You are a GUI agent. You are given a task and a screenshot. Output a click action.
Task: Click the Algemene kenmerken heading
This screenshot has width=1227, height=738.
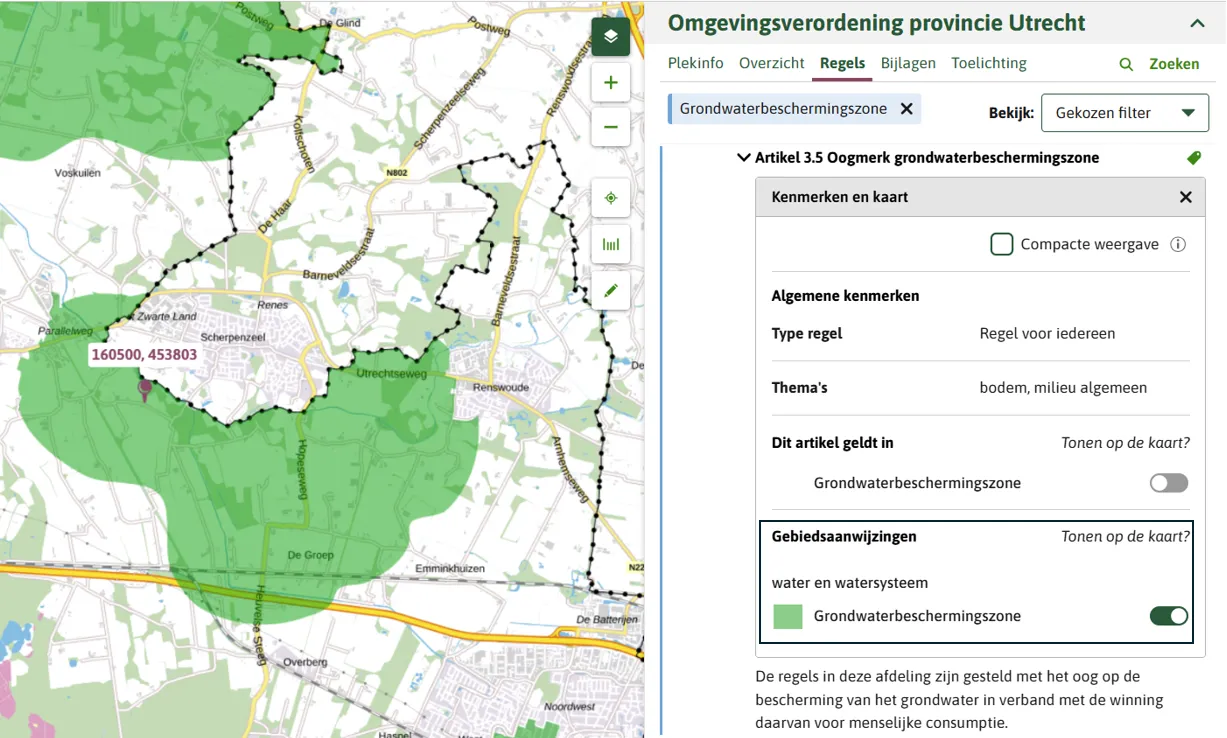845,296
